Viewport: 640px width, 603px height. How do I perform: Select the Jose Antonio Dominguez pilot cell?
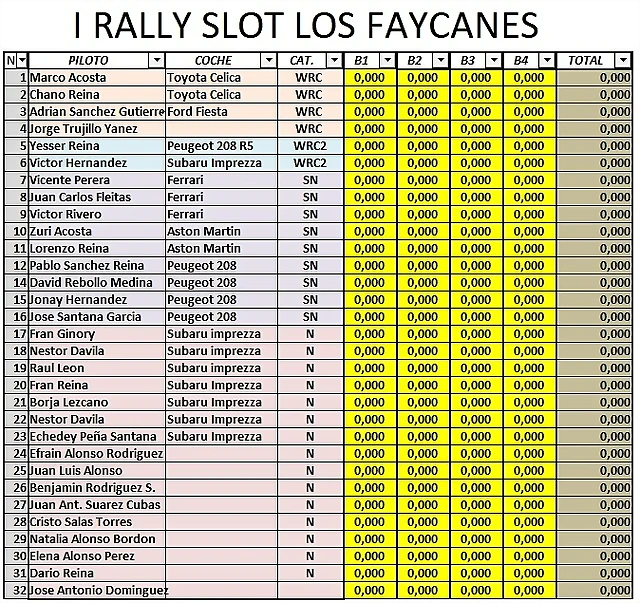(97, 590)
